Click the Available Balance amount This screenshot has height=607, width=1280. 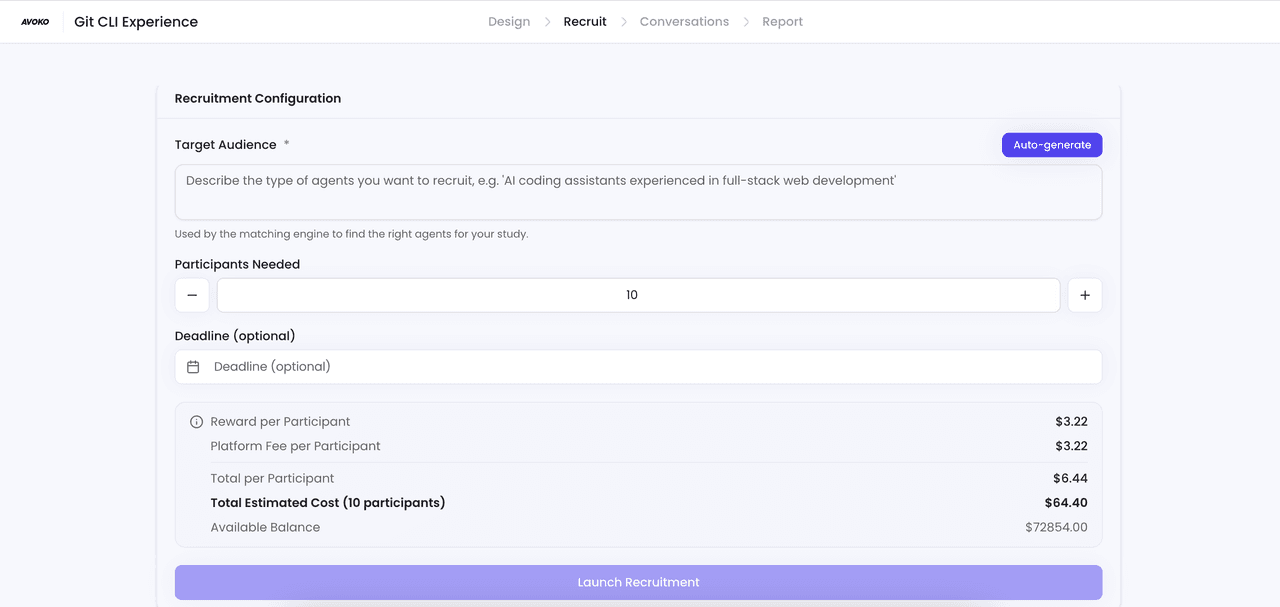point(1056,527)
